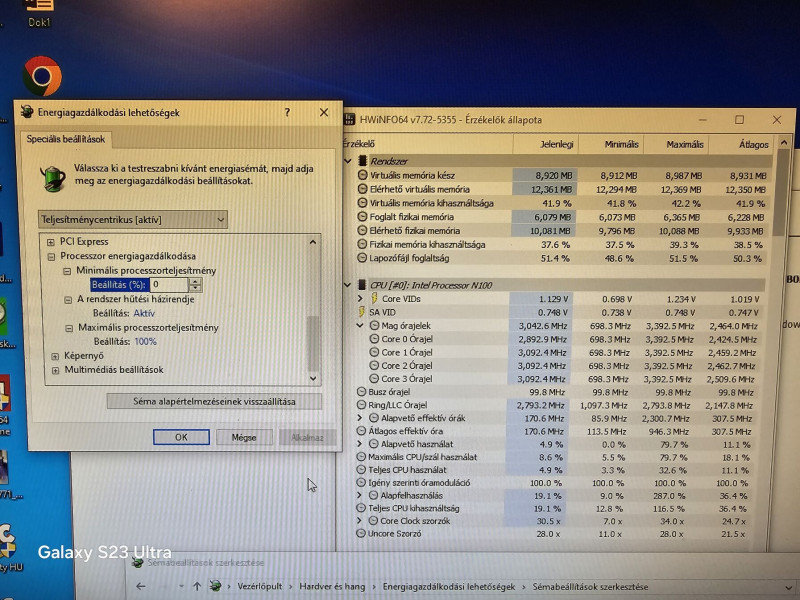Select the Teljes CPU kihasználtság row

coord(555,508)
